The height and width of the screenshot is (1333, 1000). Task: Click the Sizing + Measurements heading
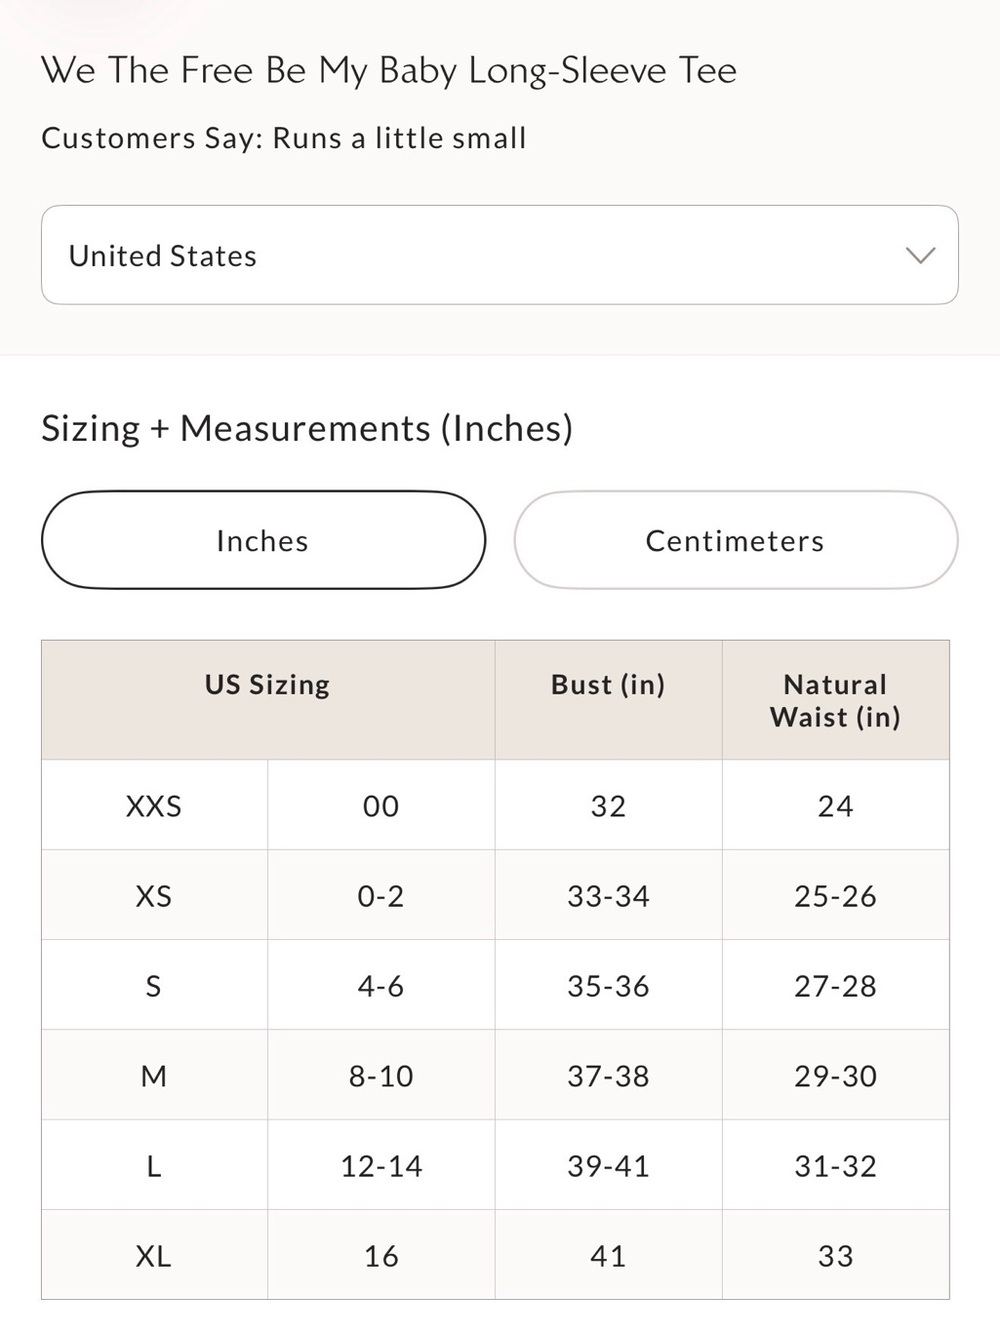point(307,428)
